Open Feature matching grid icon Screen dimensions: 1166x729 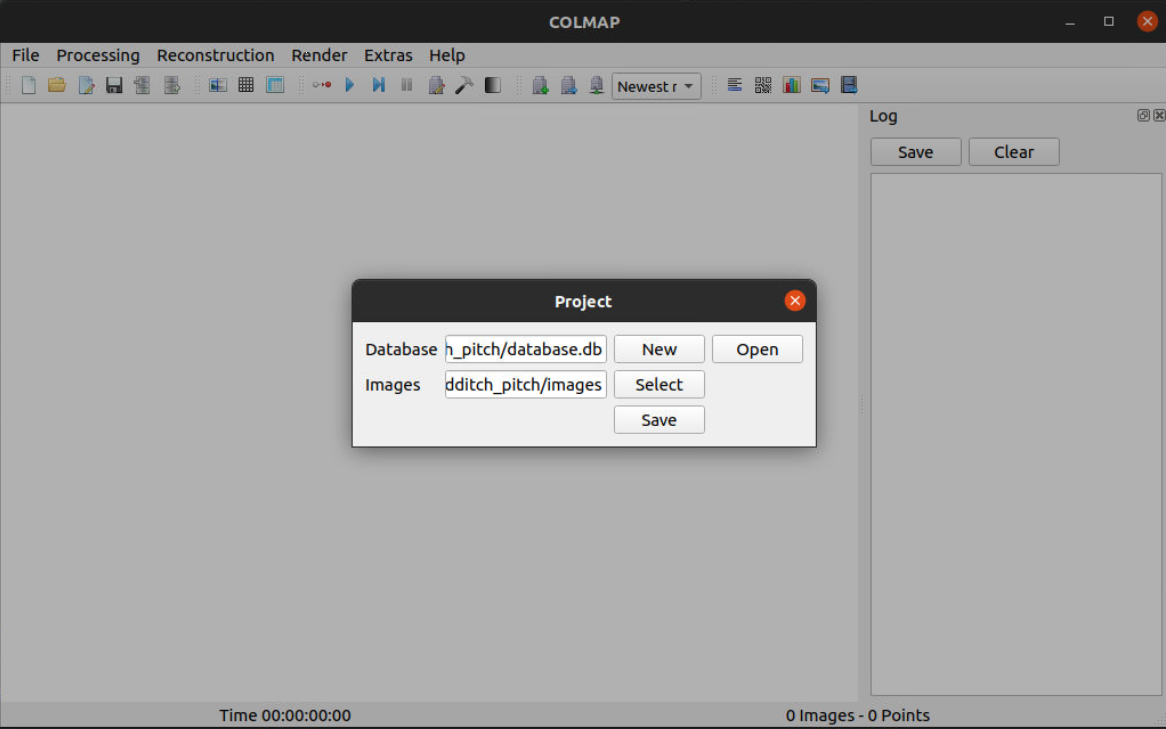[x=246, y=86]
